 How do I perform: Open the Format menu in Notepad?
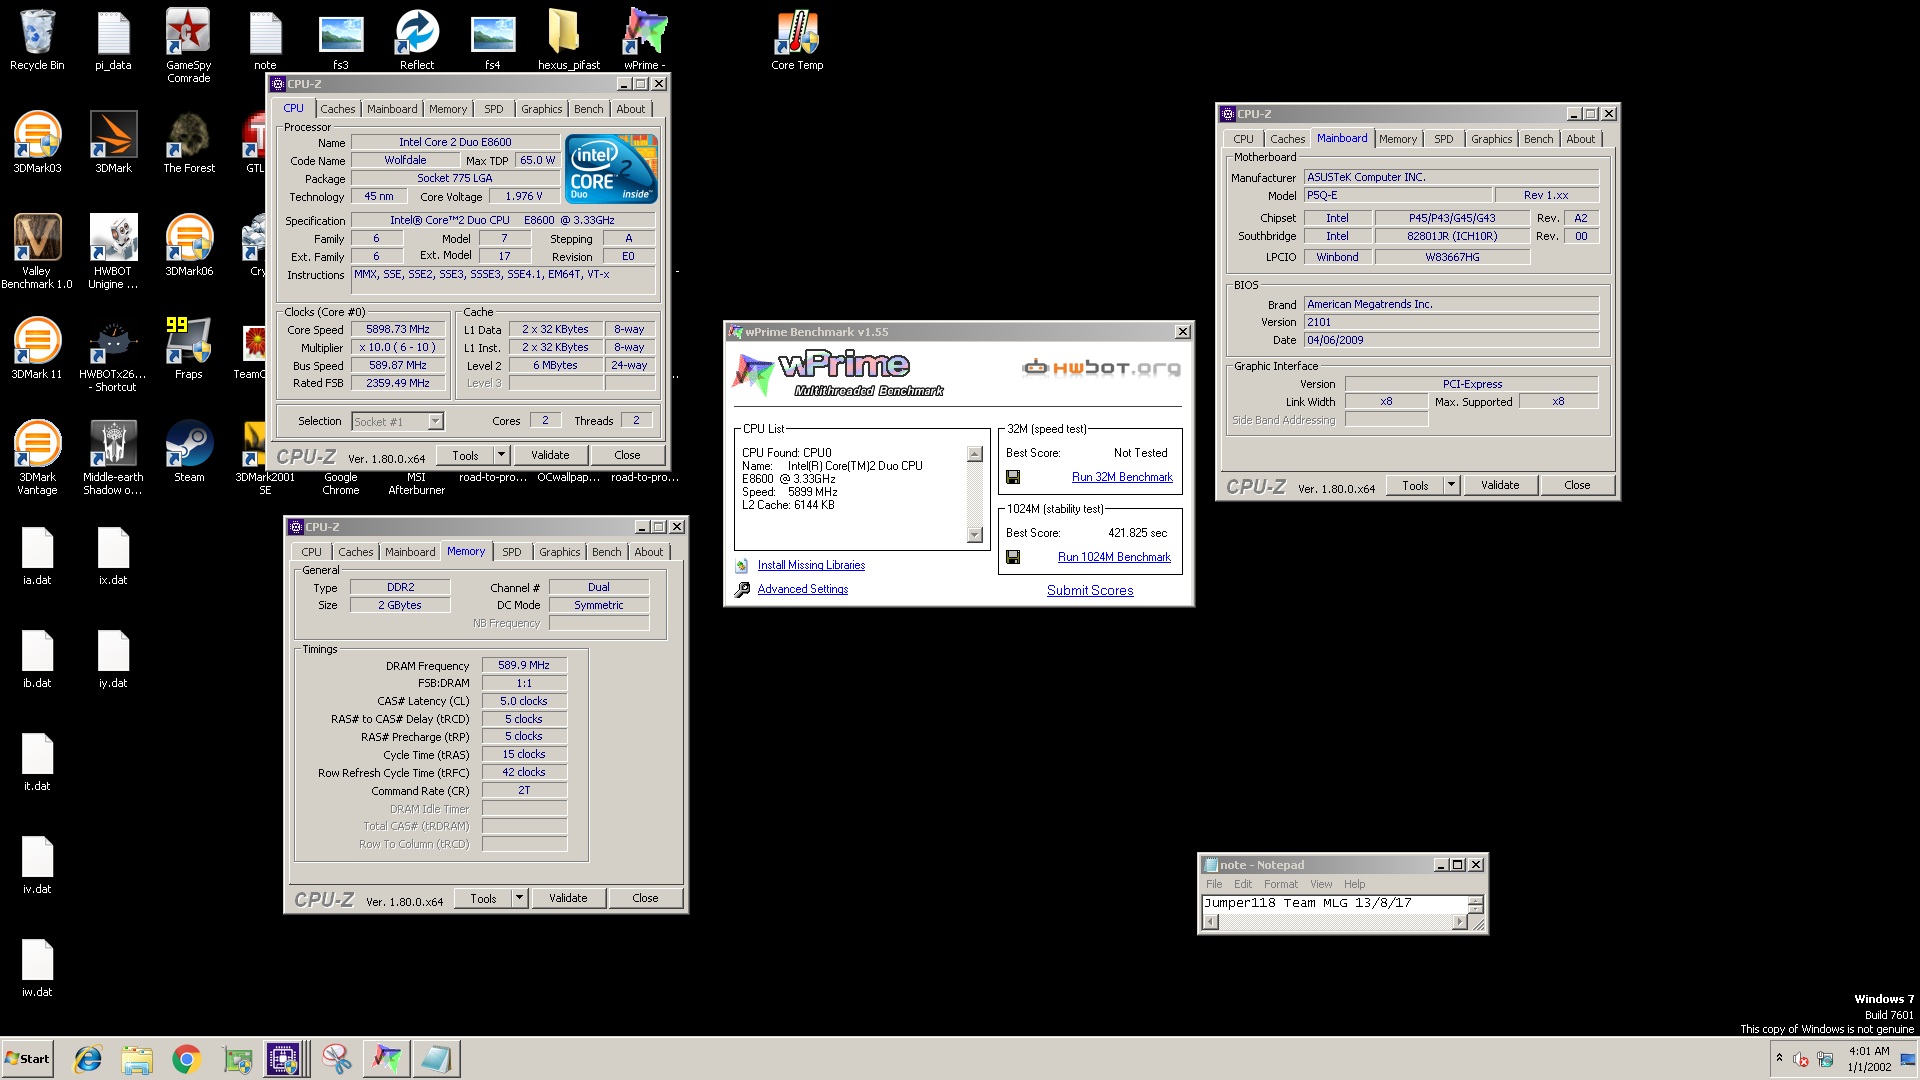pos(1280,884)
